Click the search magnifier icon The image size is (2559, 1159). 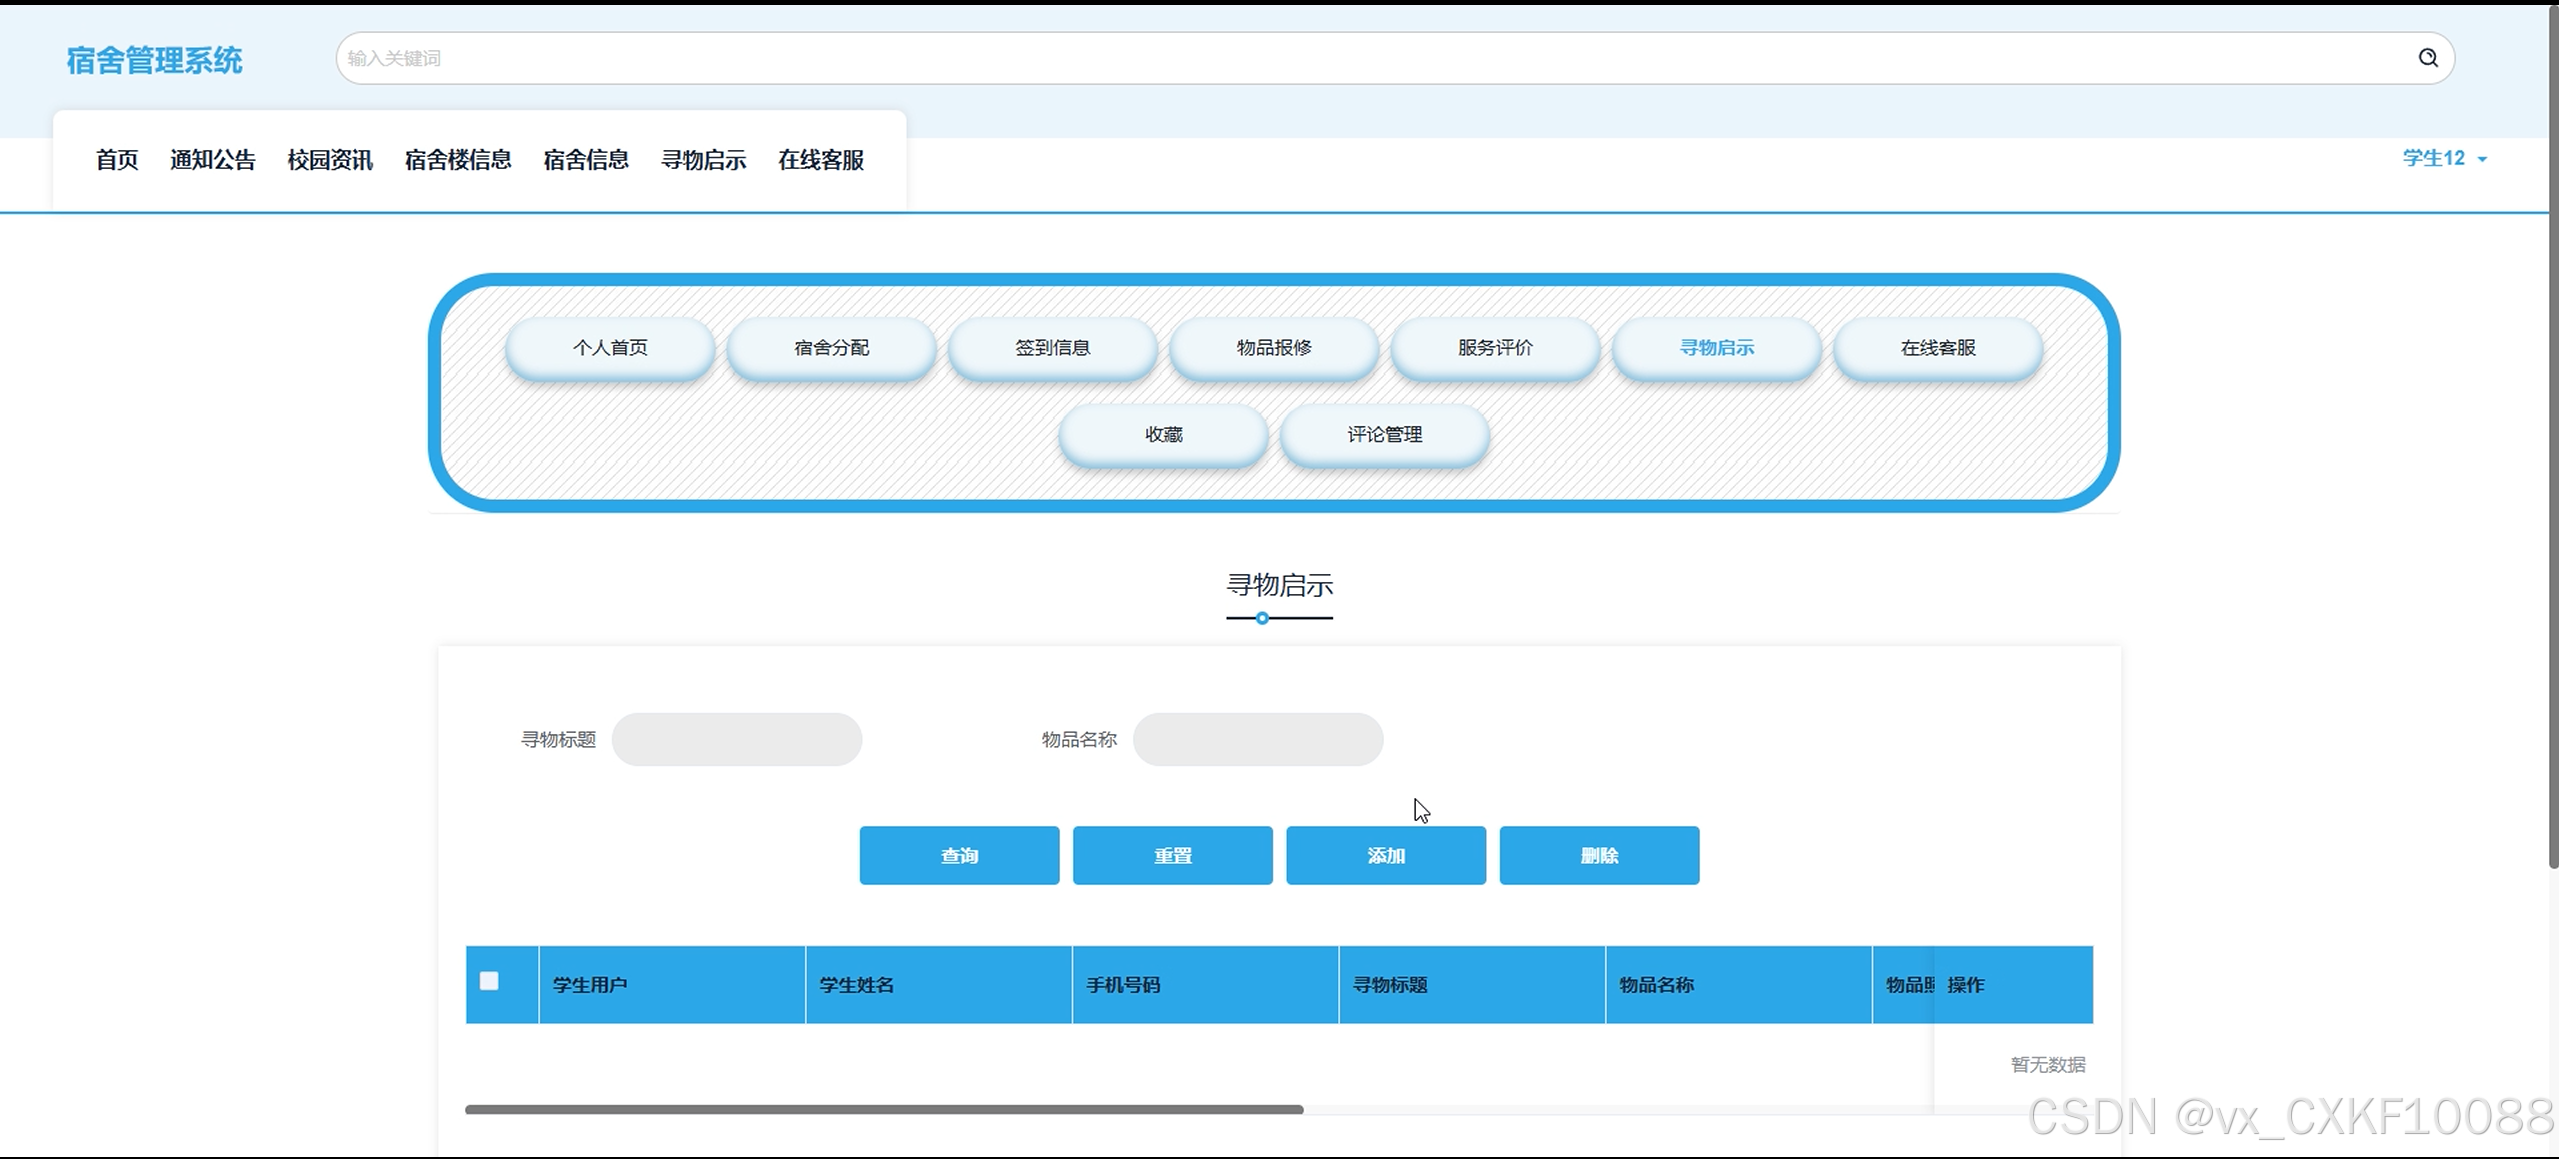2427,58
